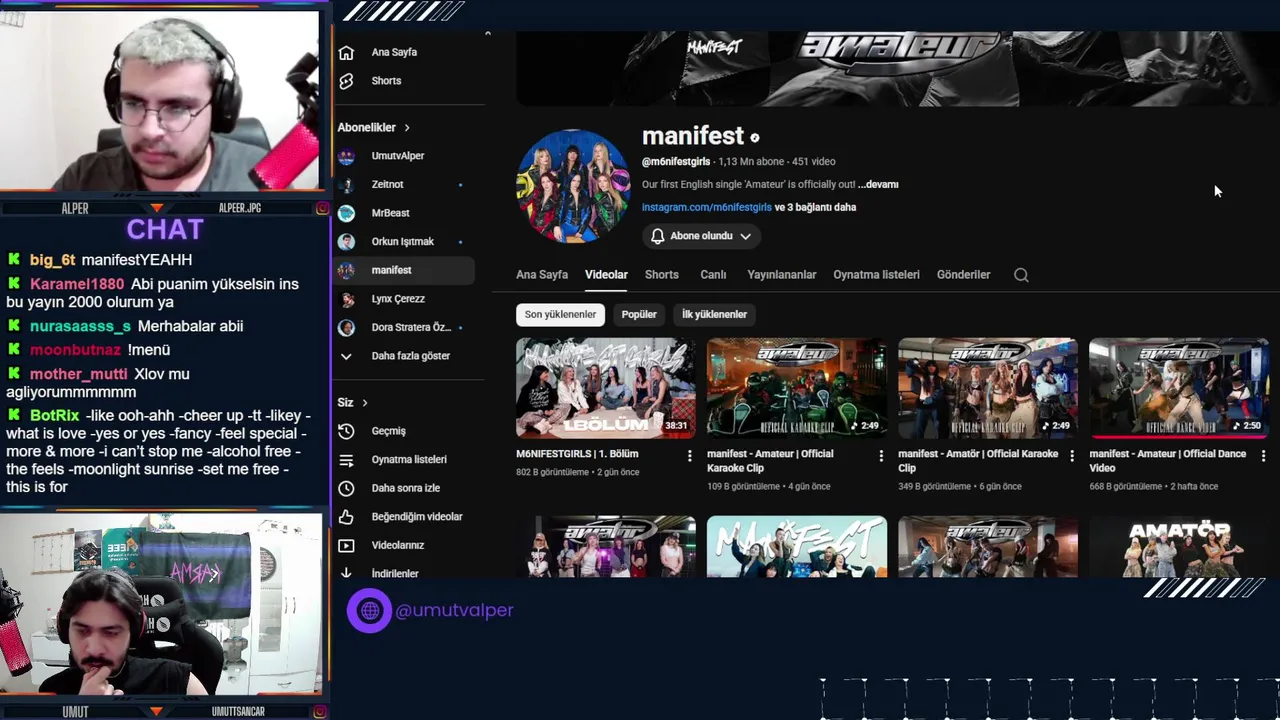Open the İndirilenler download icon
The image size is (1280, 720).
click(x=346, y=573)
